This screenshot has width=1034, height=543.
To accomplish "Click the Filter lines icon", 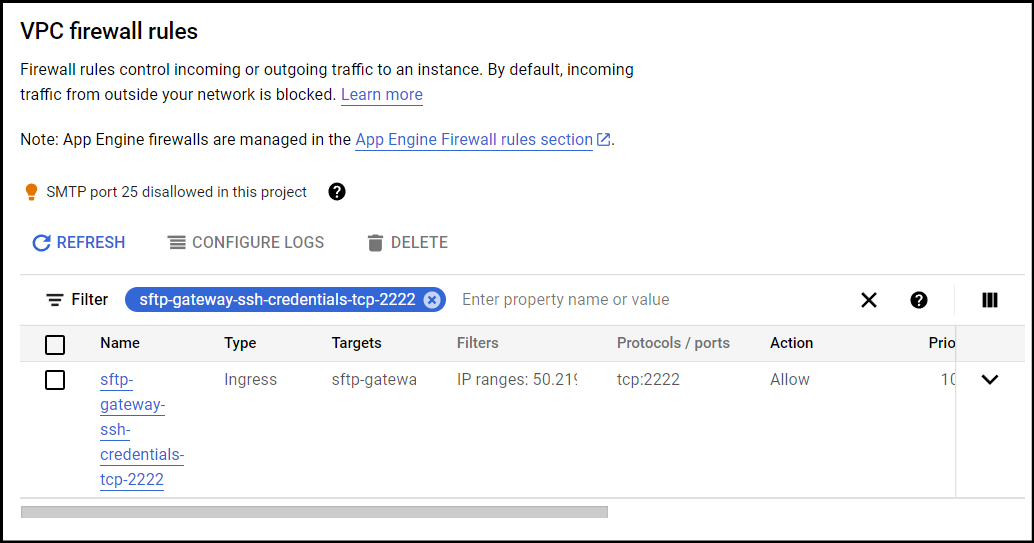I will [x=55, y=300].
